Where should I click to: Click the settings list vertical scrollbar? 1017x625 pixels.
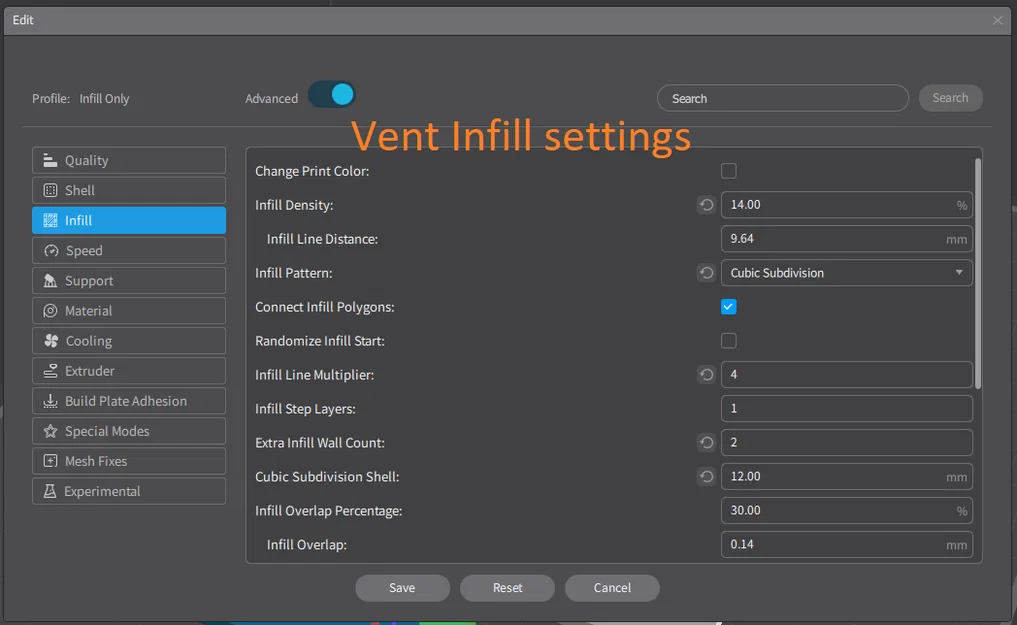pos(977,274)
